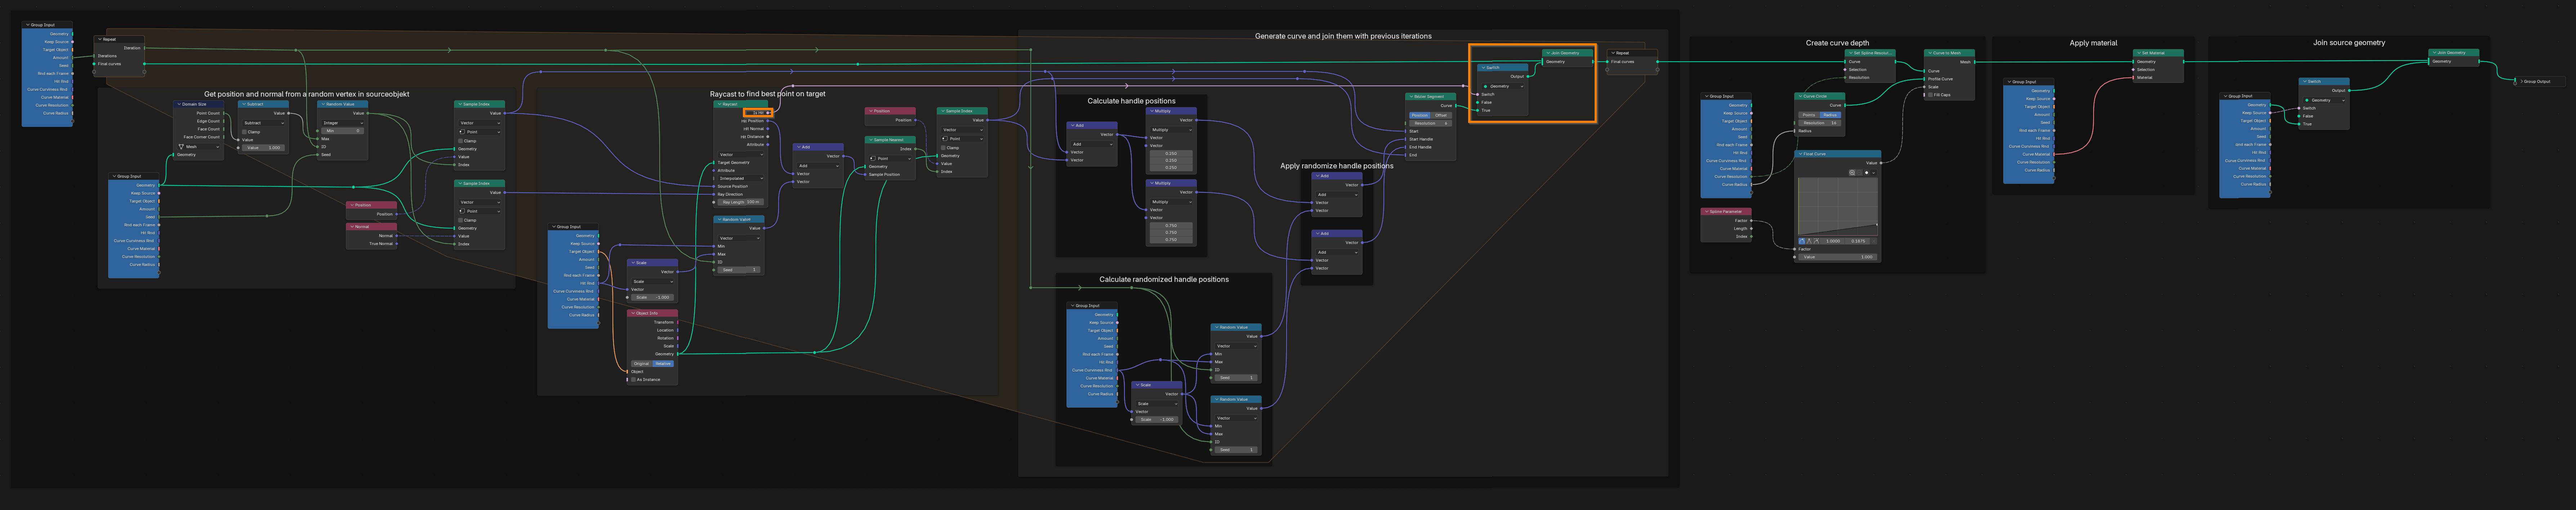
Task: Open Geometry type dropdown in Join source Switch
Action: (2324, 100)
